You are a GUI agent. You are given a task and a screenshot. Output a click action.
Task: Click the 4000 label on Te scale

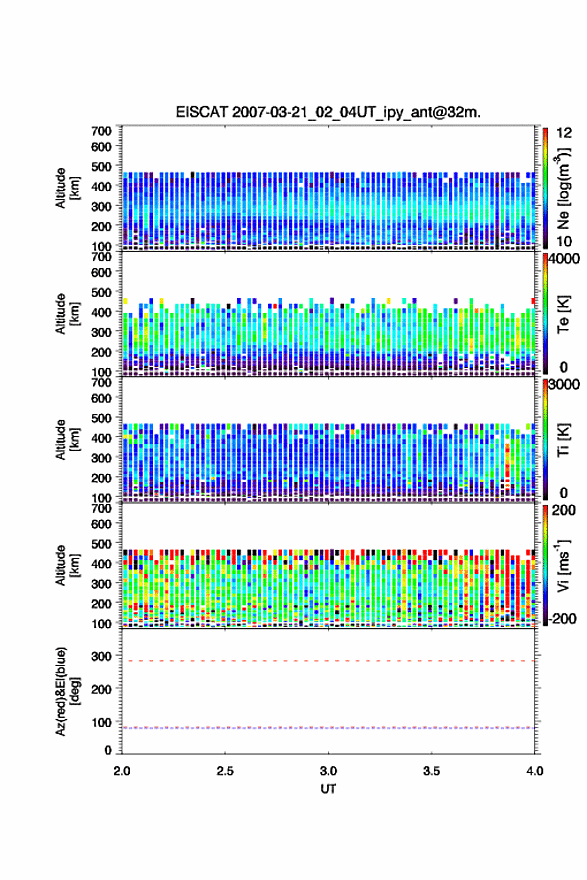(x=565, y=259)
